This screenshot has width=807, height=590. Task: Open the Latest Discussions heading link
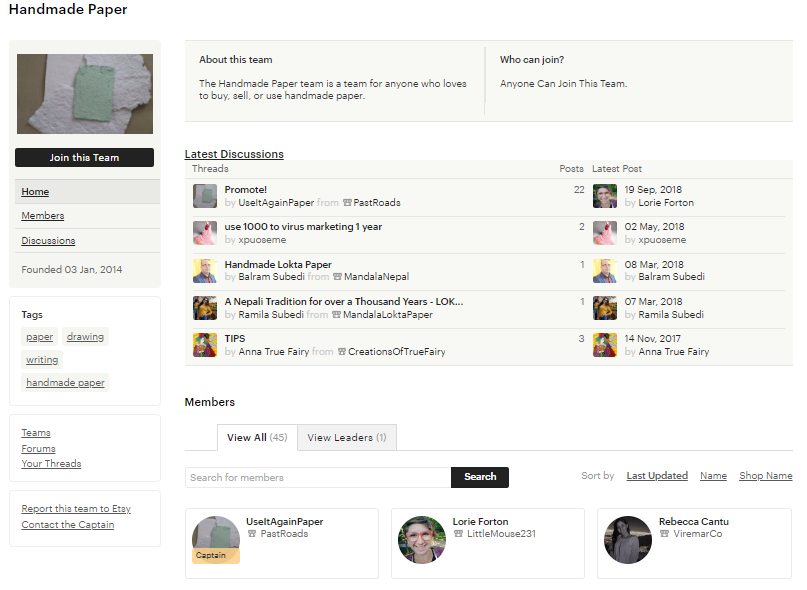pos(234,154)
